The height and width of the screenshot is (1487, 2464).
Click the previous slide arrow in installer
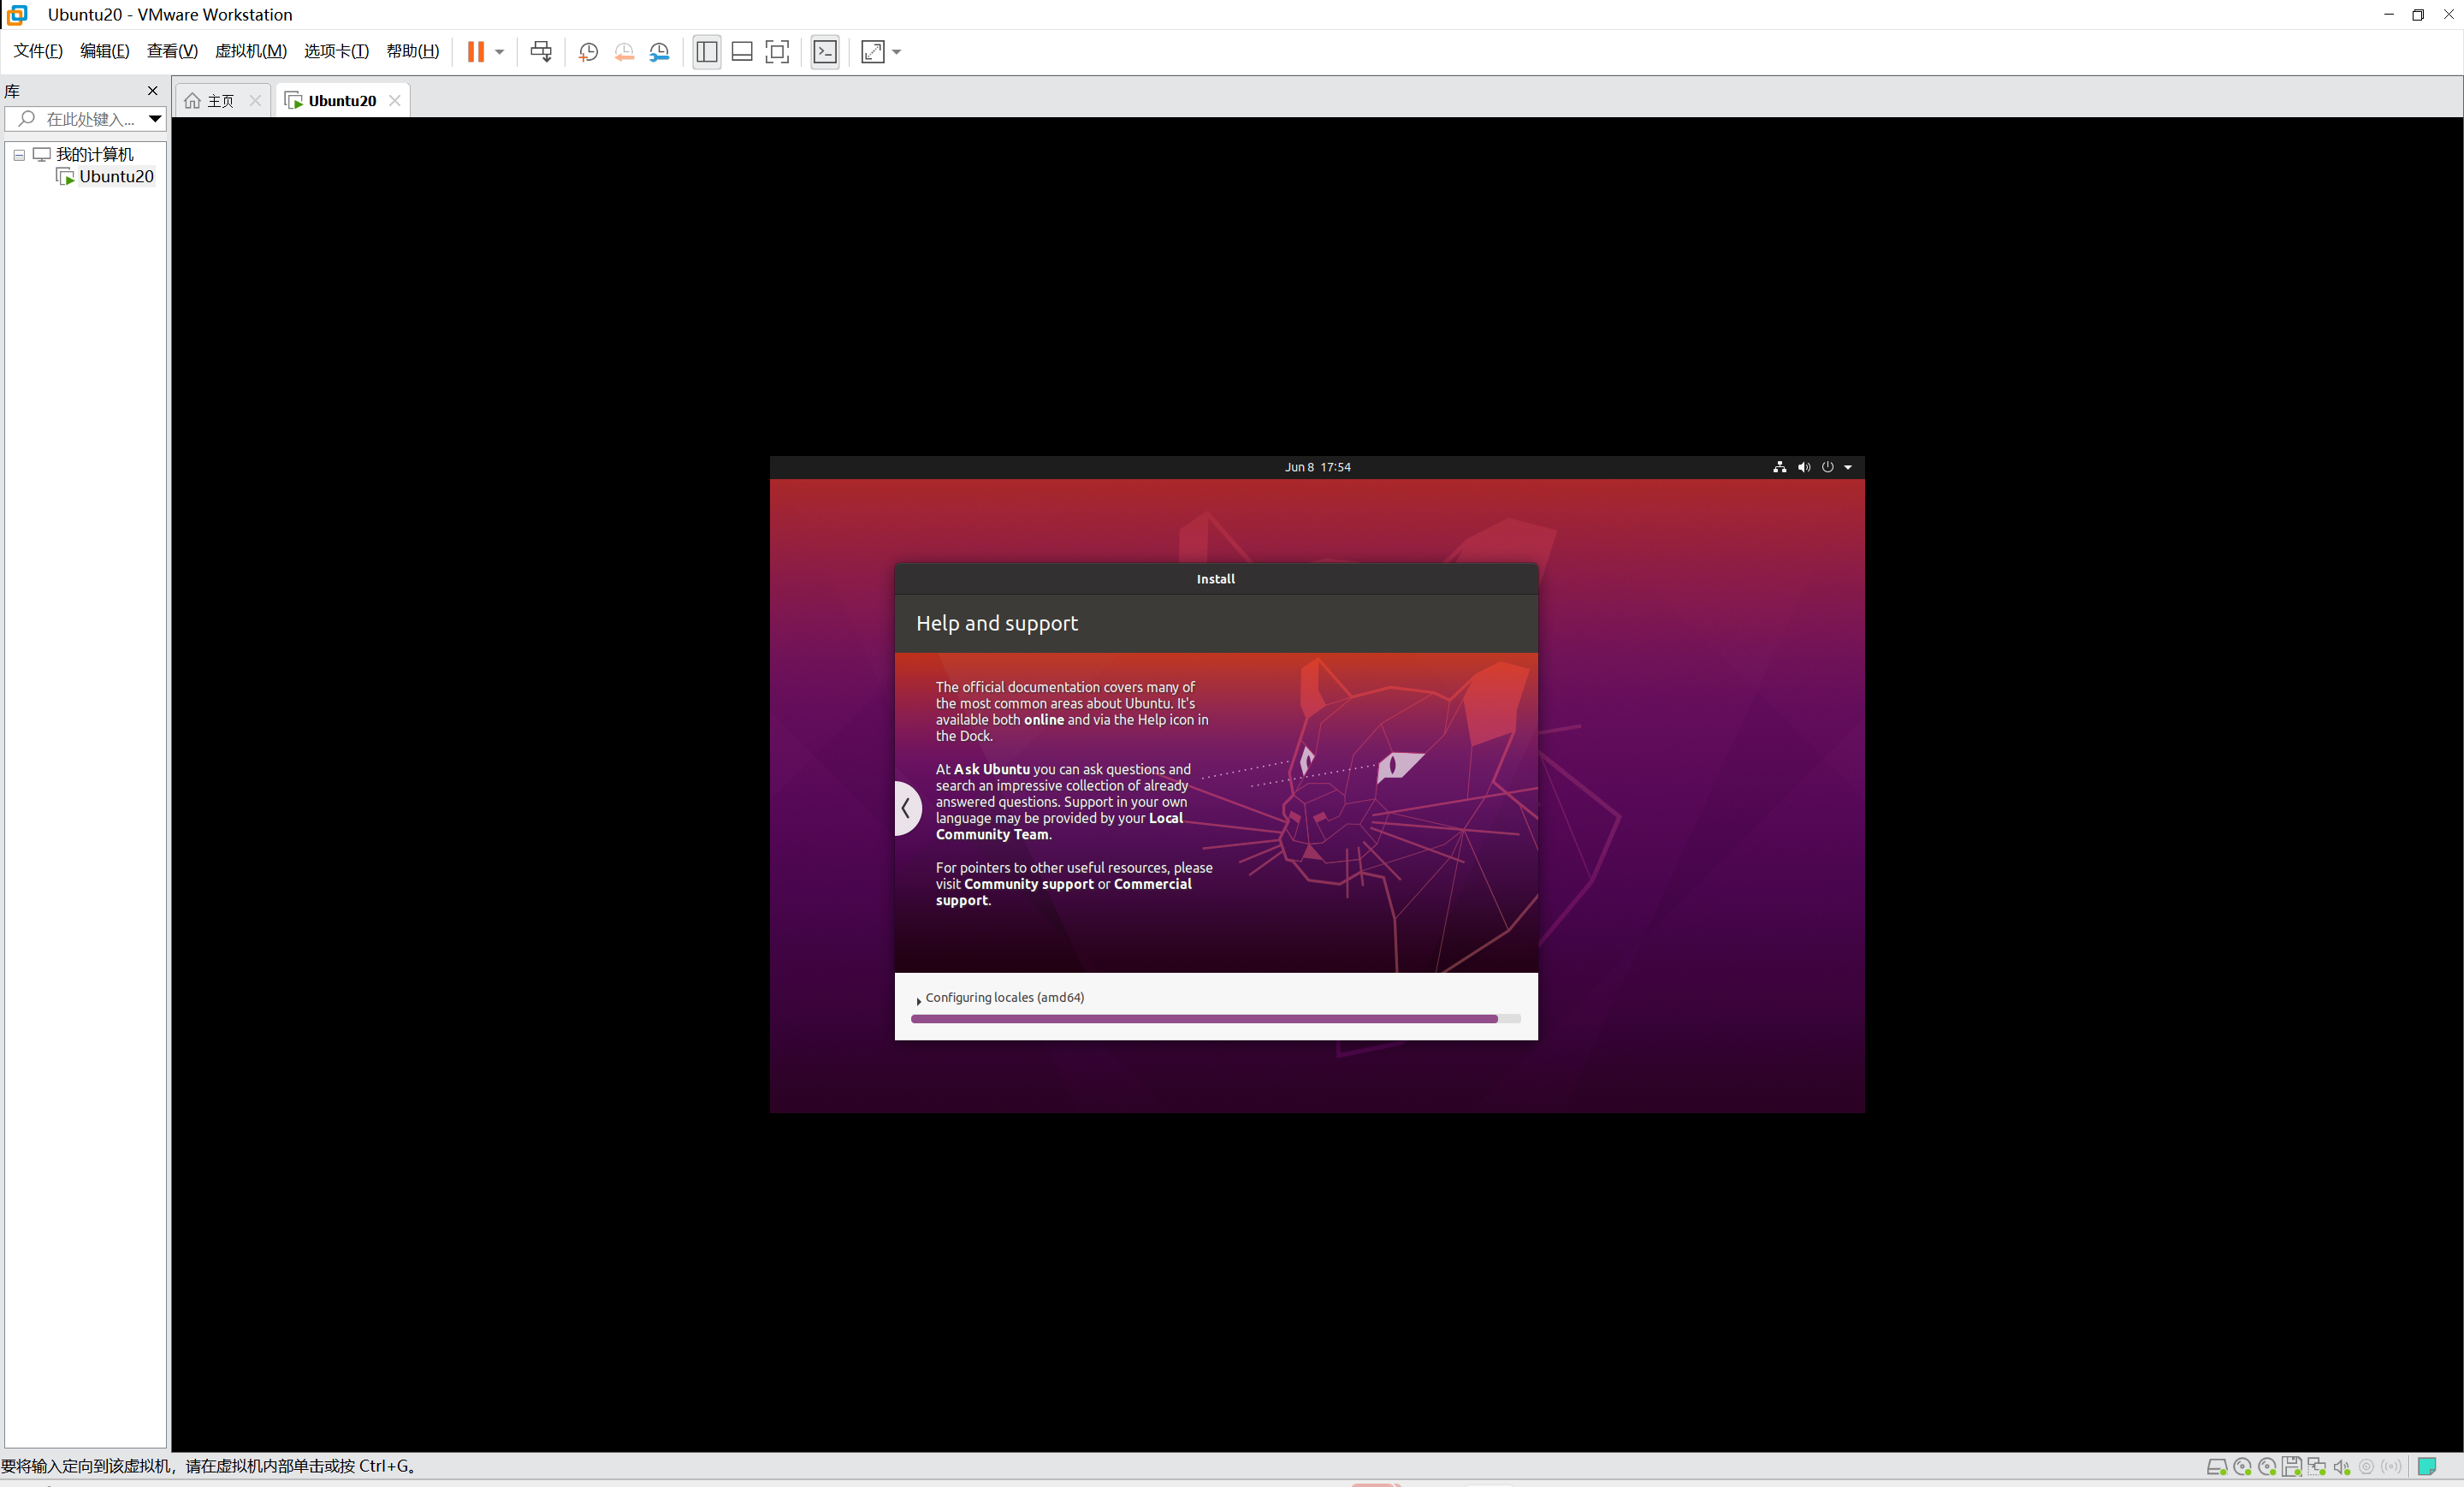pos(906,808)
